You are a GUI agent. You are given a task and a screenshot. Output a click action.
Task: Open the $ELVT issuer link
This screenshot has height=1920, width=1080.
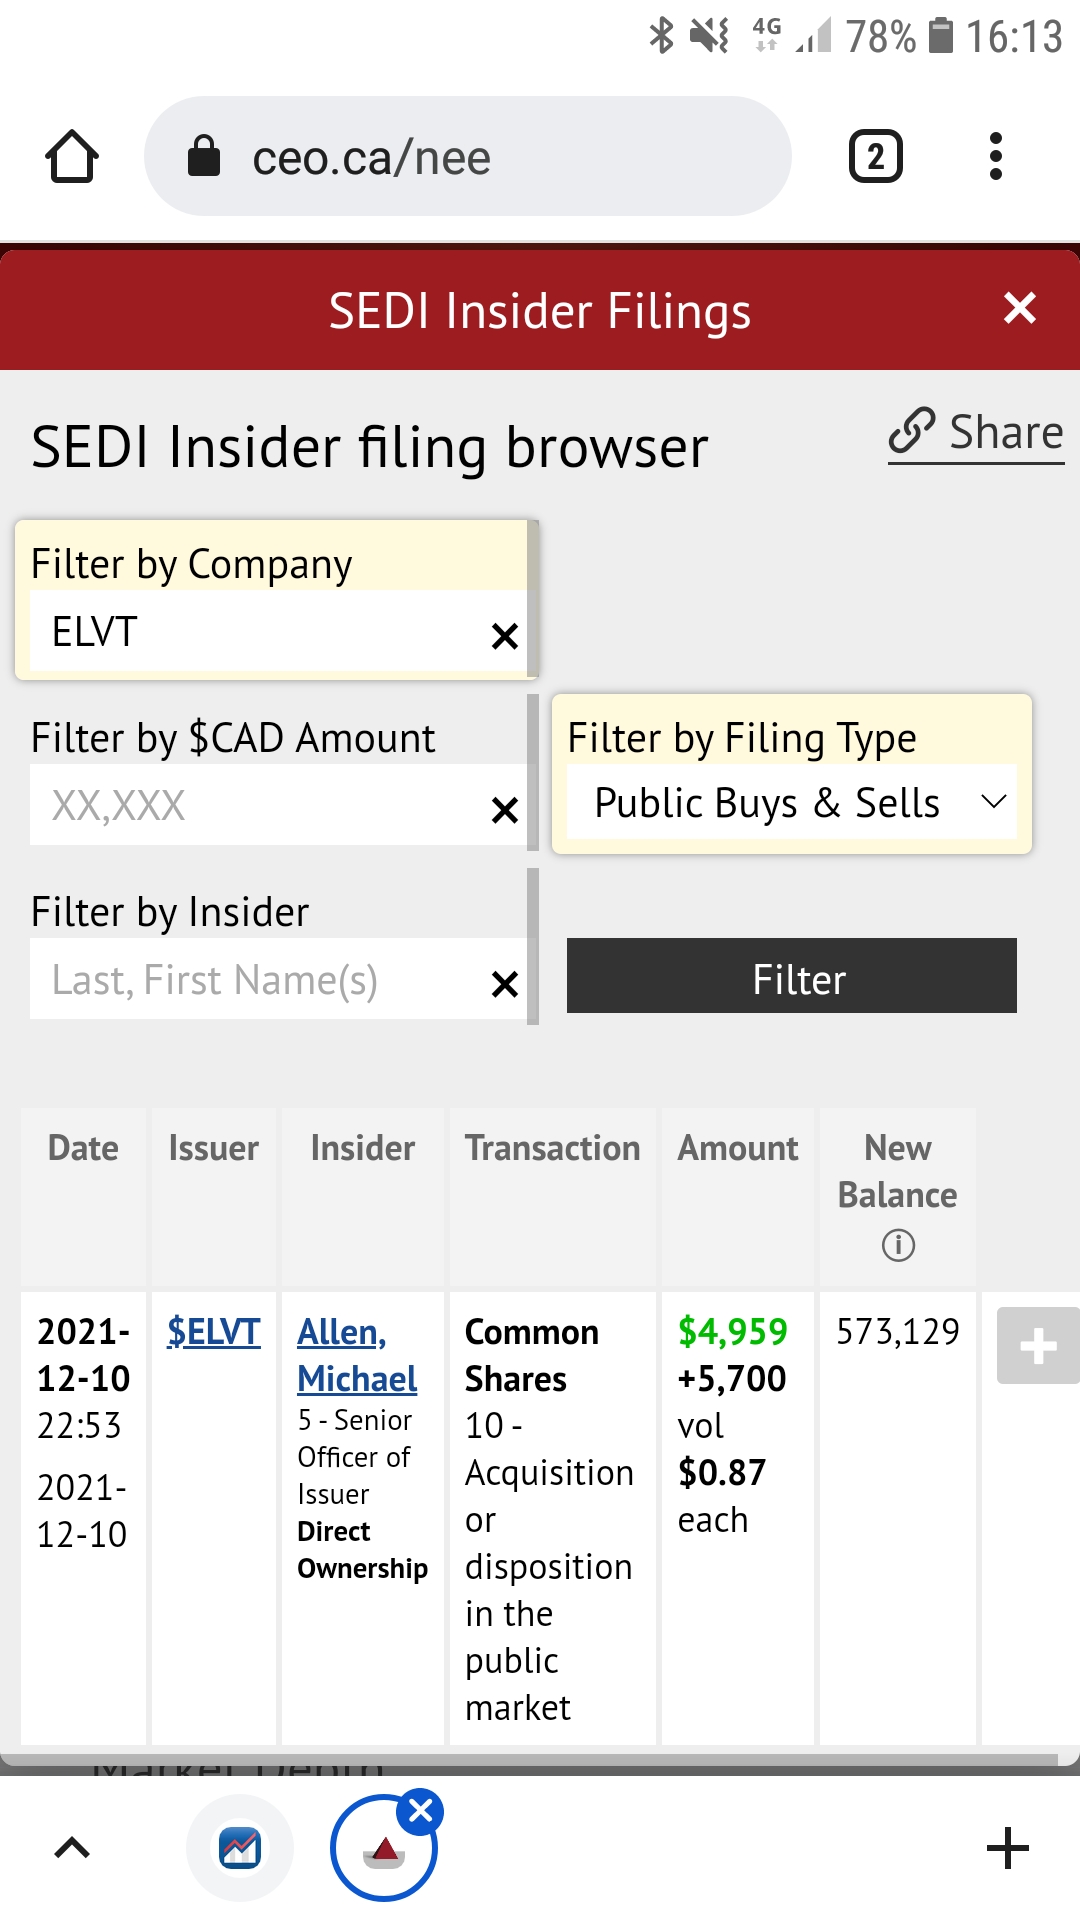[213, 1332]
